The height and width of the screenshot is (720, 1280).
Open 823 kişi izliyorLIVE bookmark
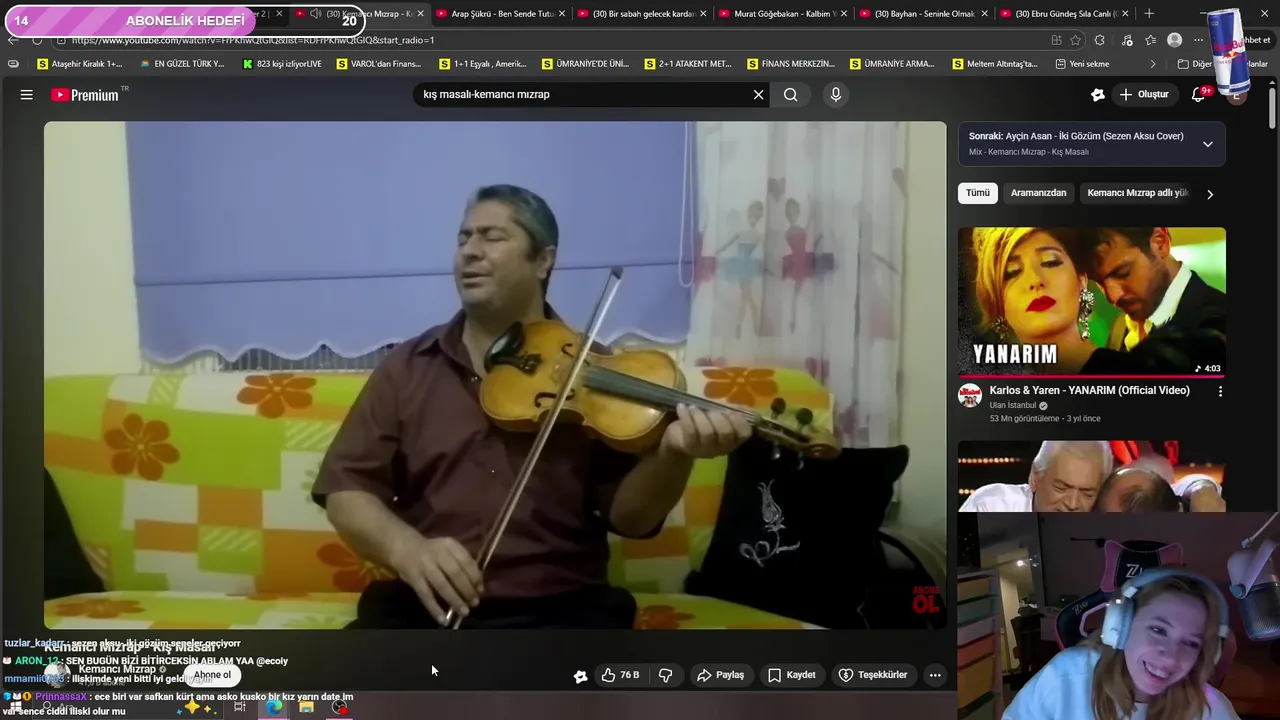(x=282, y=64)
